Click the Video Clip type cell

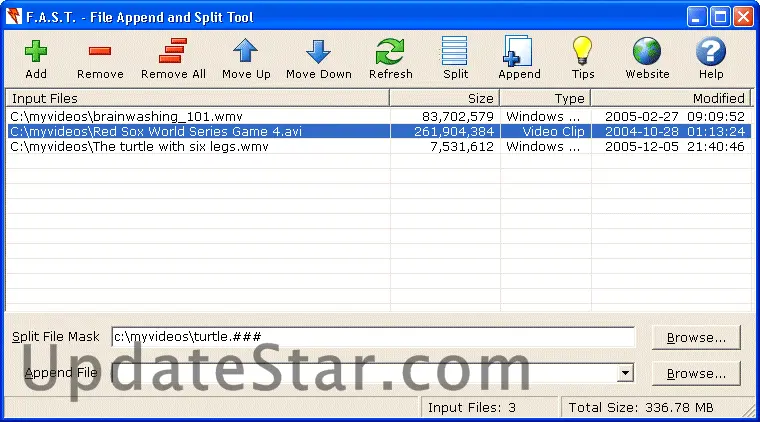tap(554, 131)
